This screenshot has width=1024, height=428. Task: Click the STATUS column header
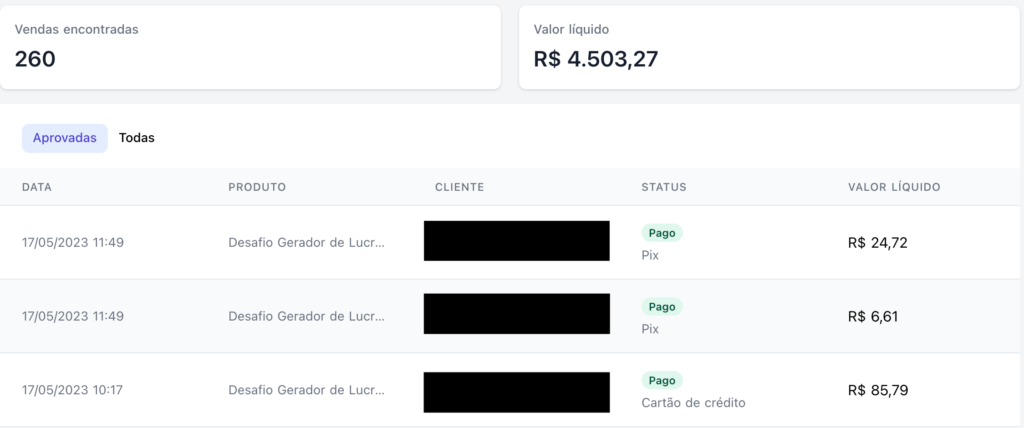tap(664, 188)
